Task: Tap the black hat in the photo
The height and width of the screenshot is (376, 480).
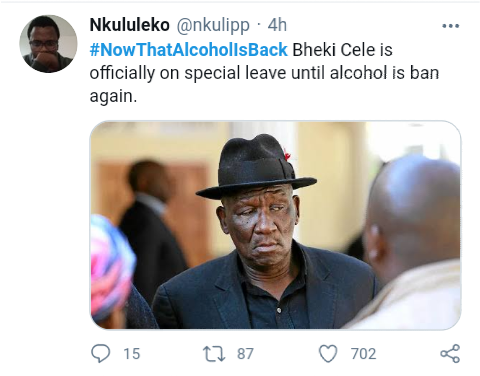Action: coord(256,167)
